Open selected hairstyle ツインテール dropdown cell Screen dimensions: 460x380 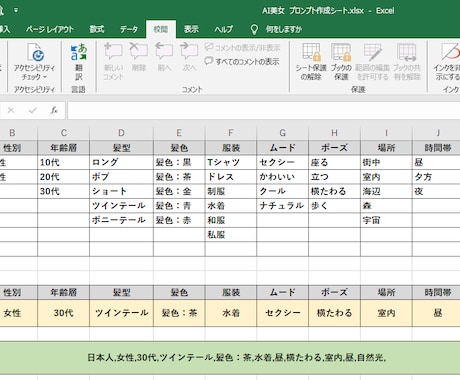pyautogui.click(x=121, y=313)
